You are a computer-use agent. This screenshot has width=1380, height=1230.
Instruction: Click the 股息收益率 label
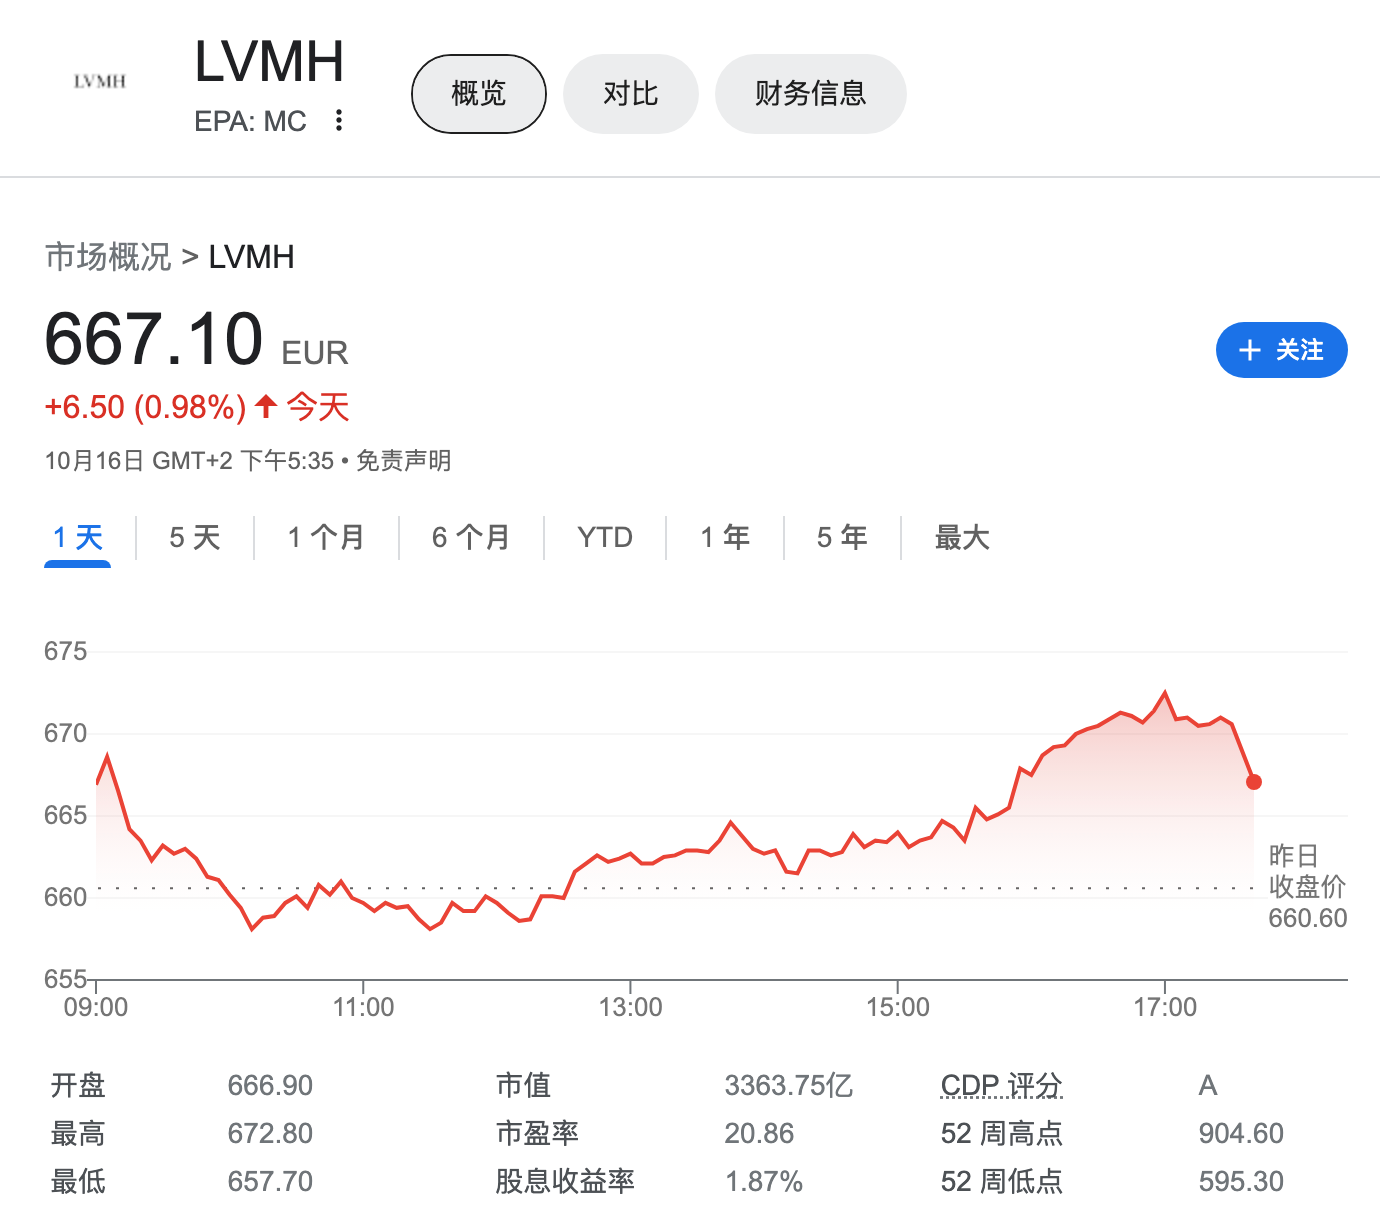point(565,1181)
